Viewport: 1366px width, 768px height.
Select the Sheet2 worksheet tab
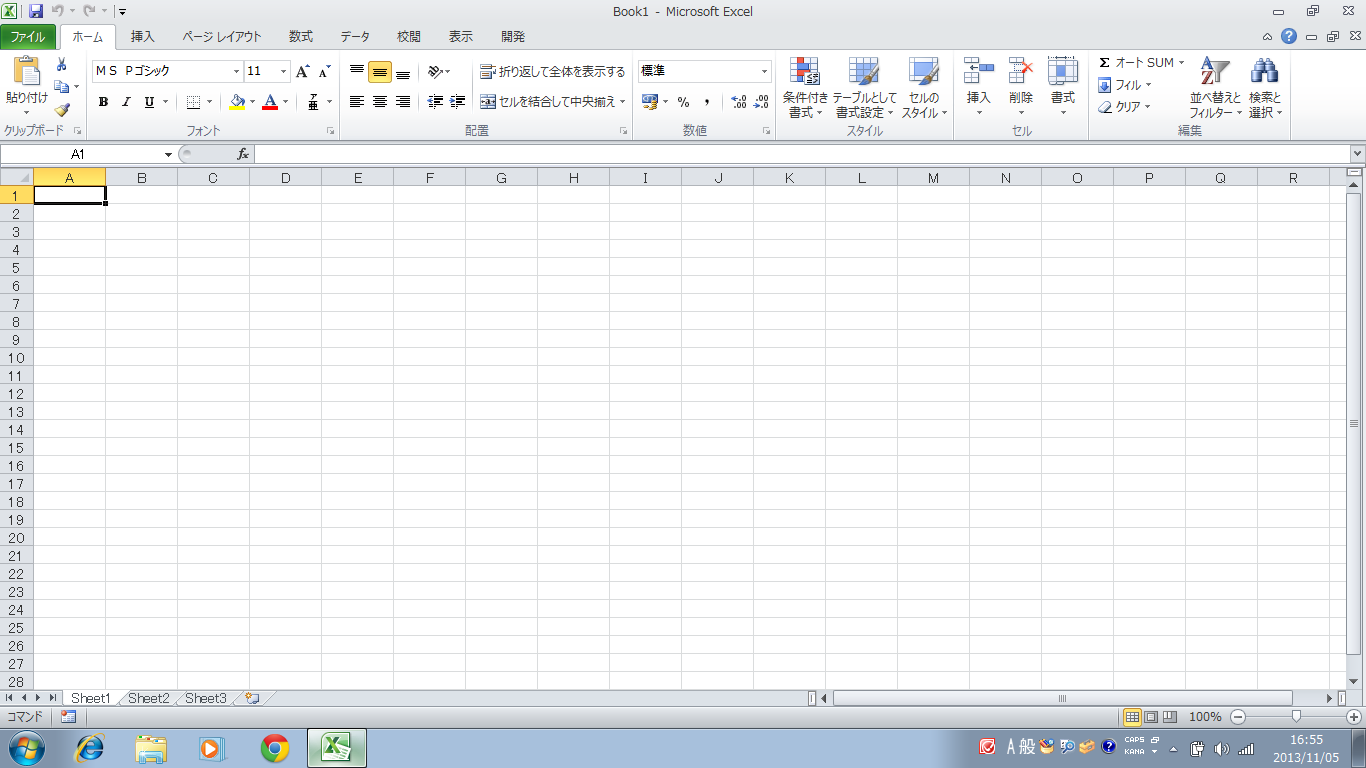pyautogui.click(x=149, y=698)
